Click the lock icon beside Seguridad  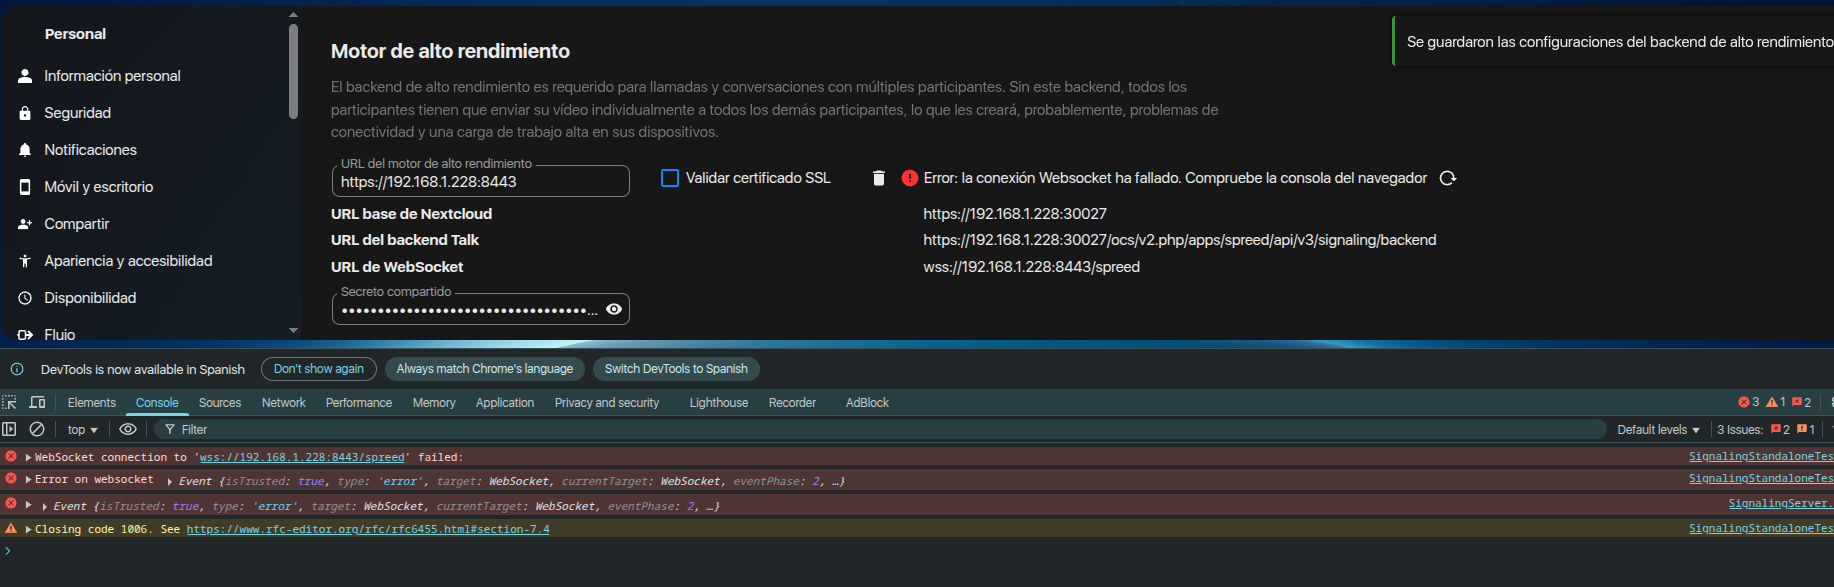(x=25, y=113)
